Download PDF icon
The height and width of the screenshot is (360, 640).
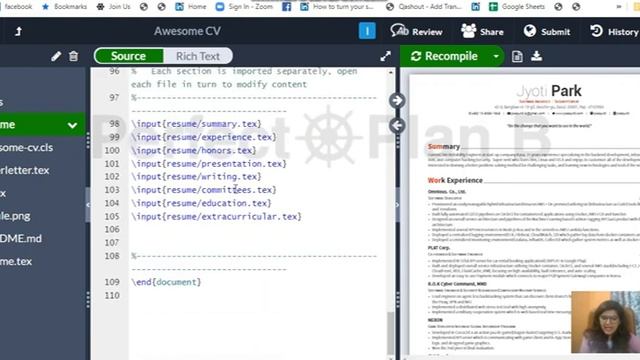[x=537, y=56]
